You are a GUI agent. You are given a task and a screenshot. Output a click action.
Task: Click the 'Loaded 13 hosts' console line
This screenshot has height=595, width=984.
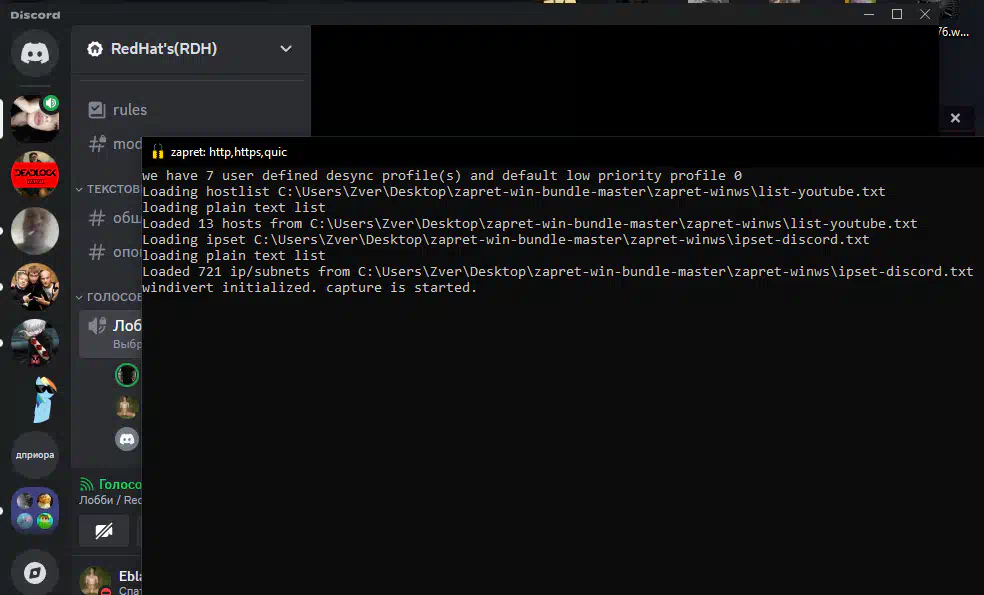coord(530,223)
